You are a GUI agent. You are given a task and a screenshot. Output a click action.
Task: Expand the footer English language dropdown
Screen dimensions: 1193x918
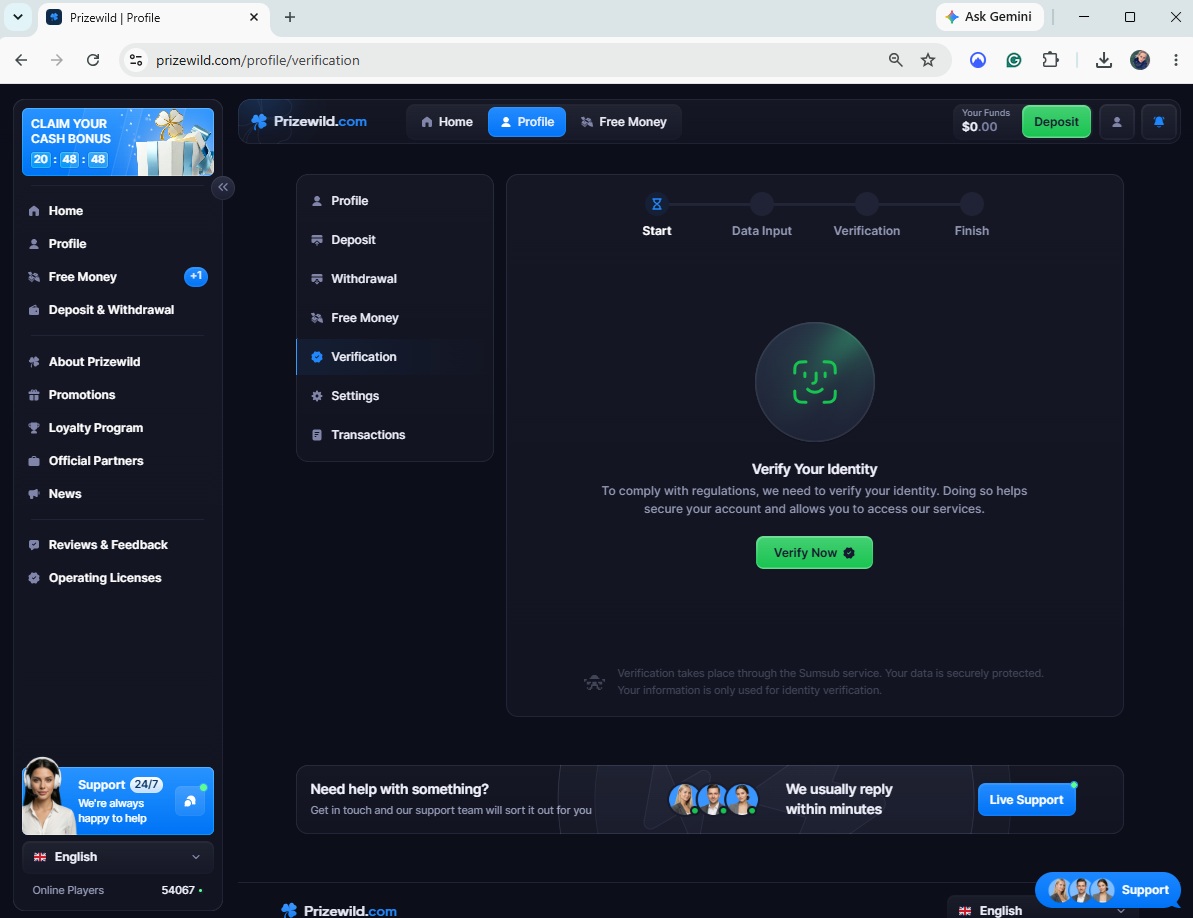pos(1041,910)
